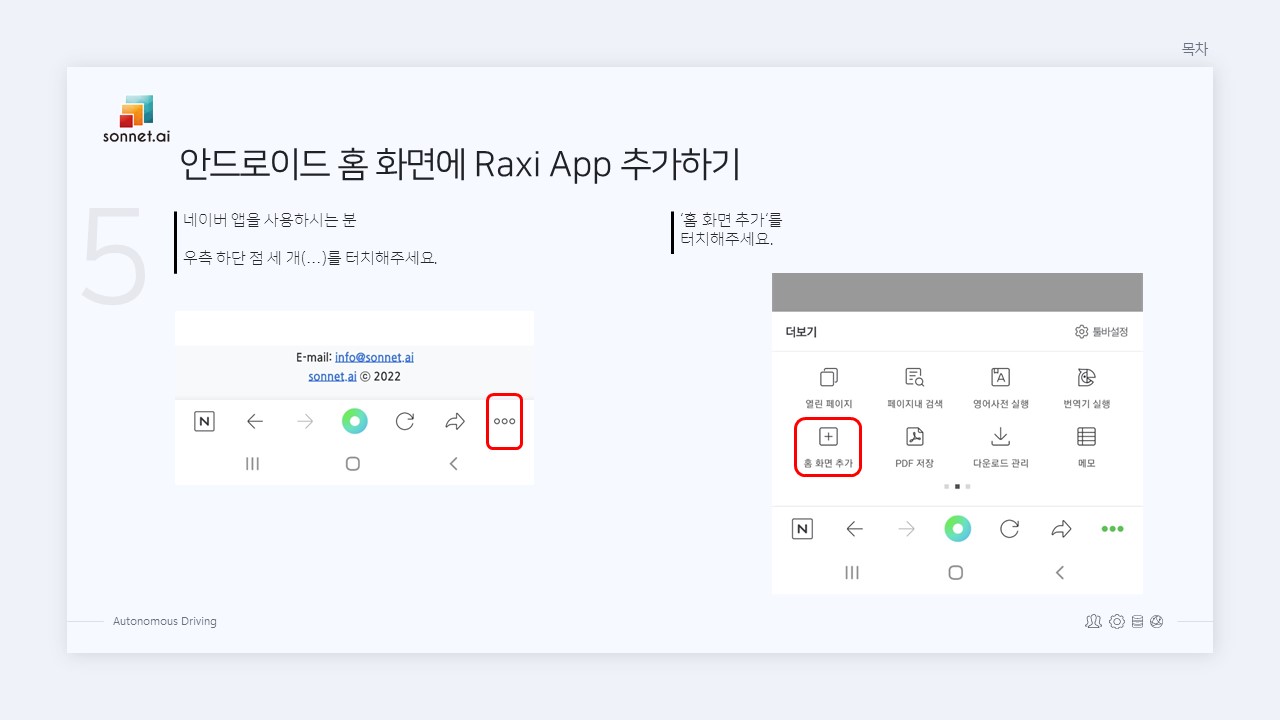Tap the green circle button below 더보기 panel

958,528
